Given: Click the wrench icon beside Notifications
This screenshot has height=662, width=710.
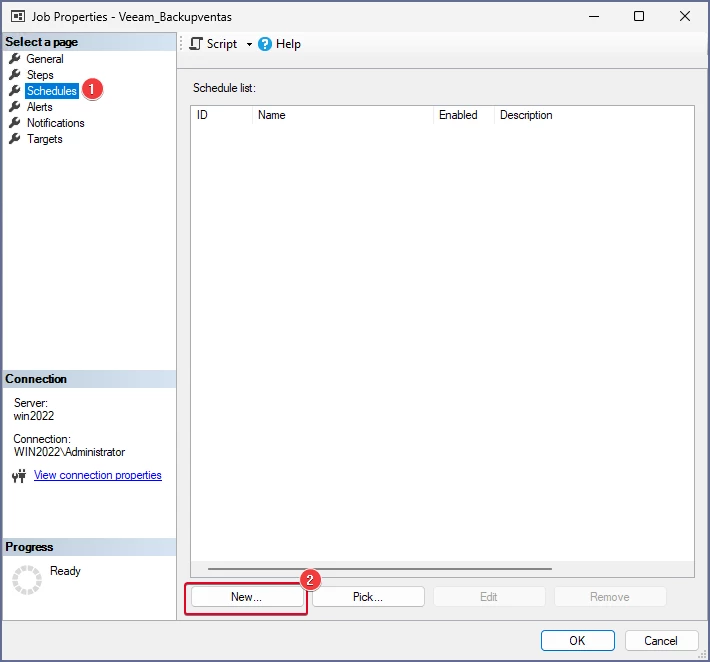Looking at the screenshot, I should tap(15, 123).
